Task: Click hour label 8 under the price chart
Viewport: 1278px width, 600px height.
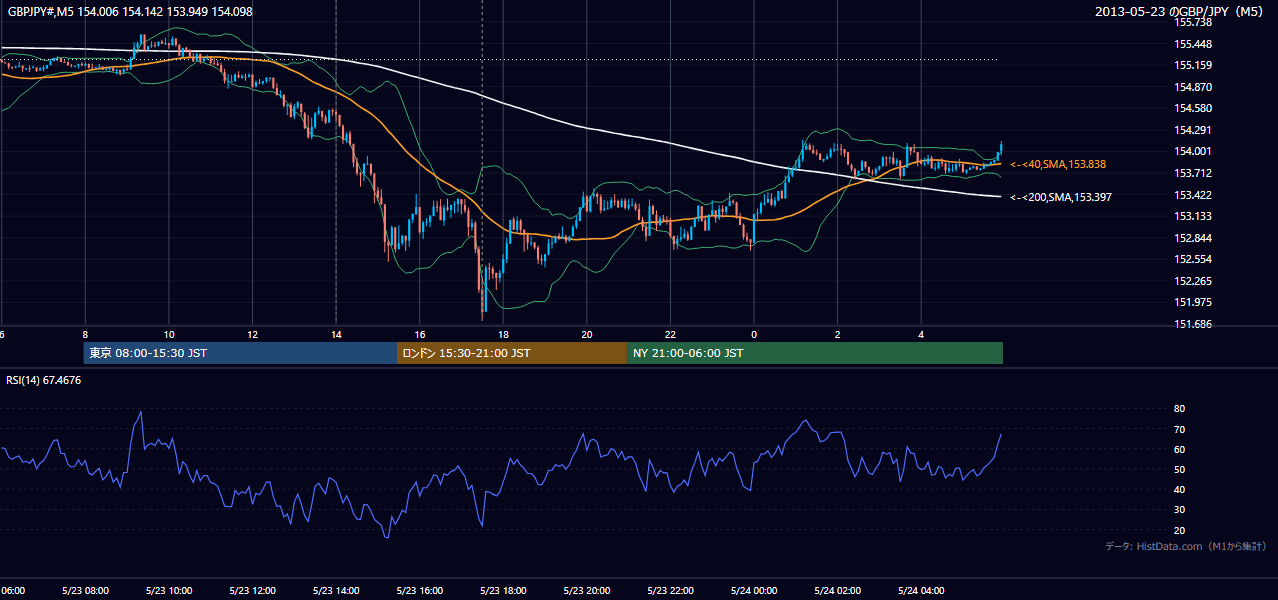Action: tap(85, 334)
